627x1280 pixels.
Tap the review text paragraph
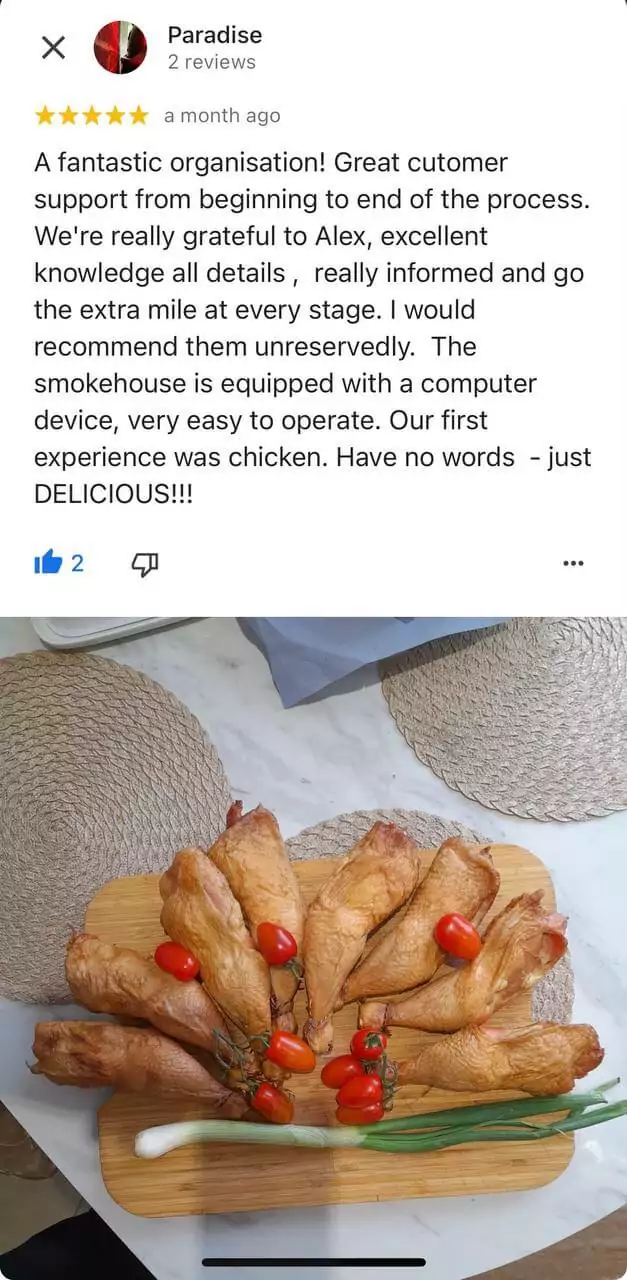pyautogui.click(x=313, y=327)
